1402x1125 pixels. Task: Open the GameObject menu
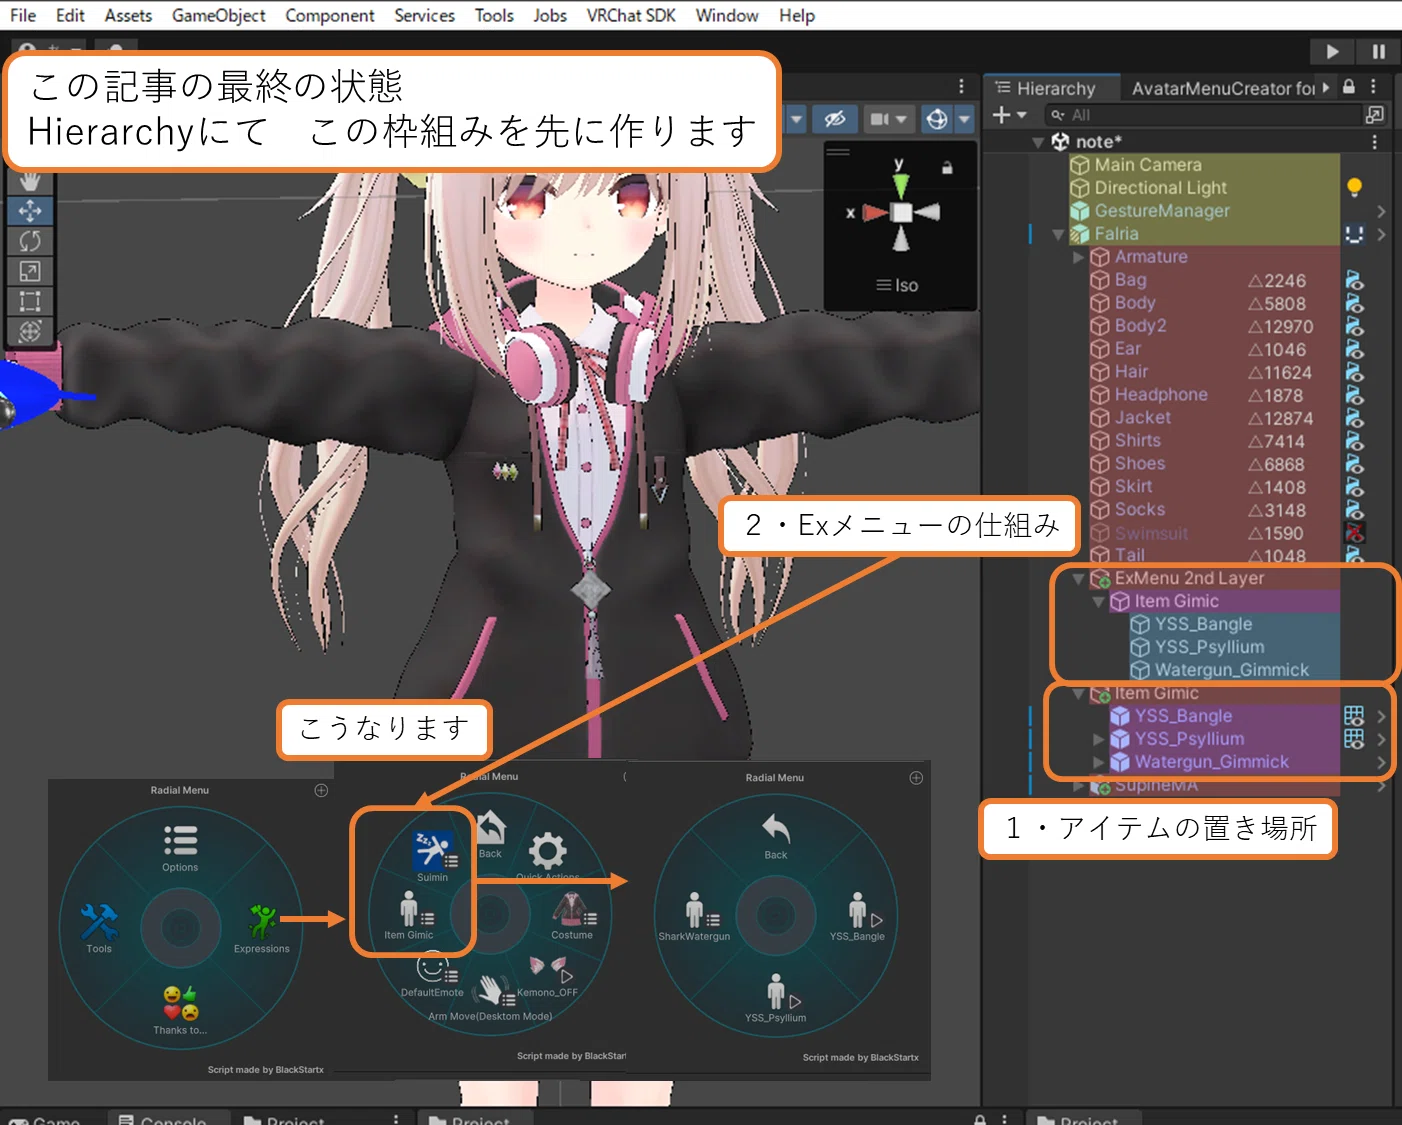point(219,15)
